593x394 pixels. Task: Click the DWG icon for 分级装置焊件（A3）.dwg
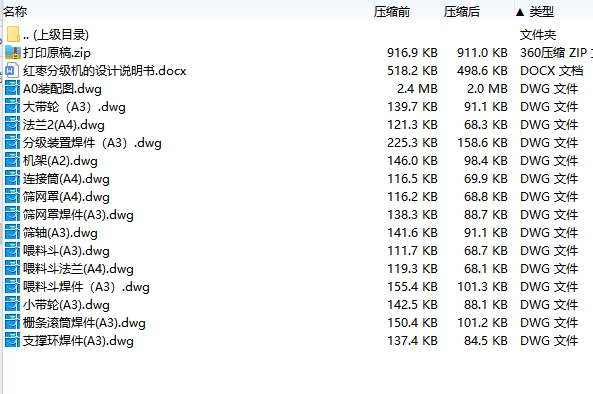click(x=12, y=143)
